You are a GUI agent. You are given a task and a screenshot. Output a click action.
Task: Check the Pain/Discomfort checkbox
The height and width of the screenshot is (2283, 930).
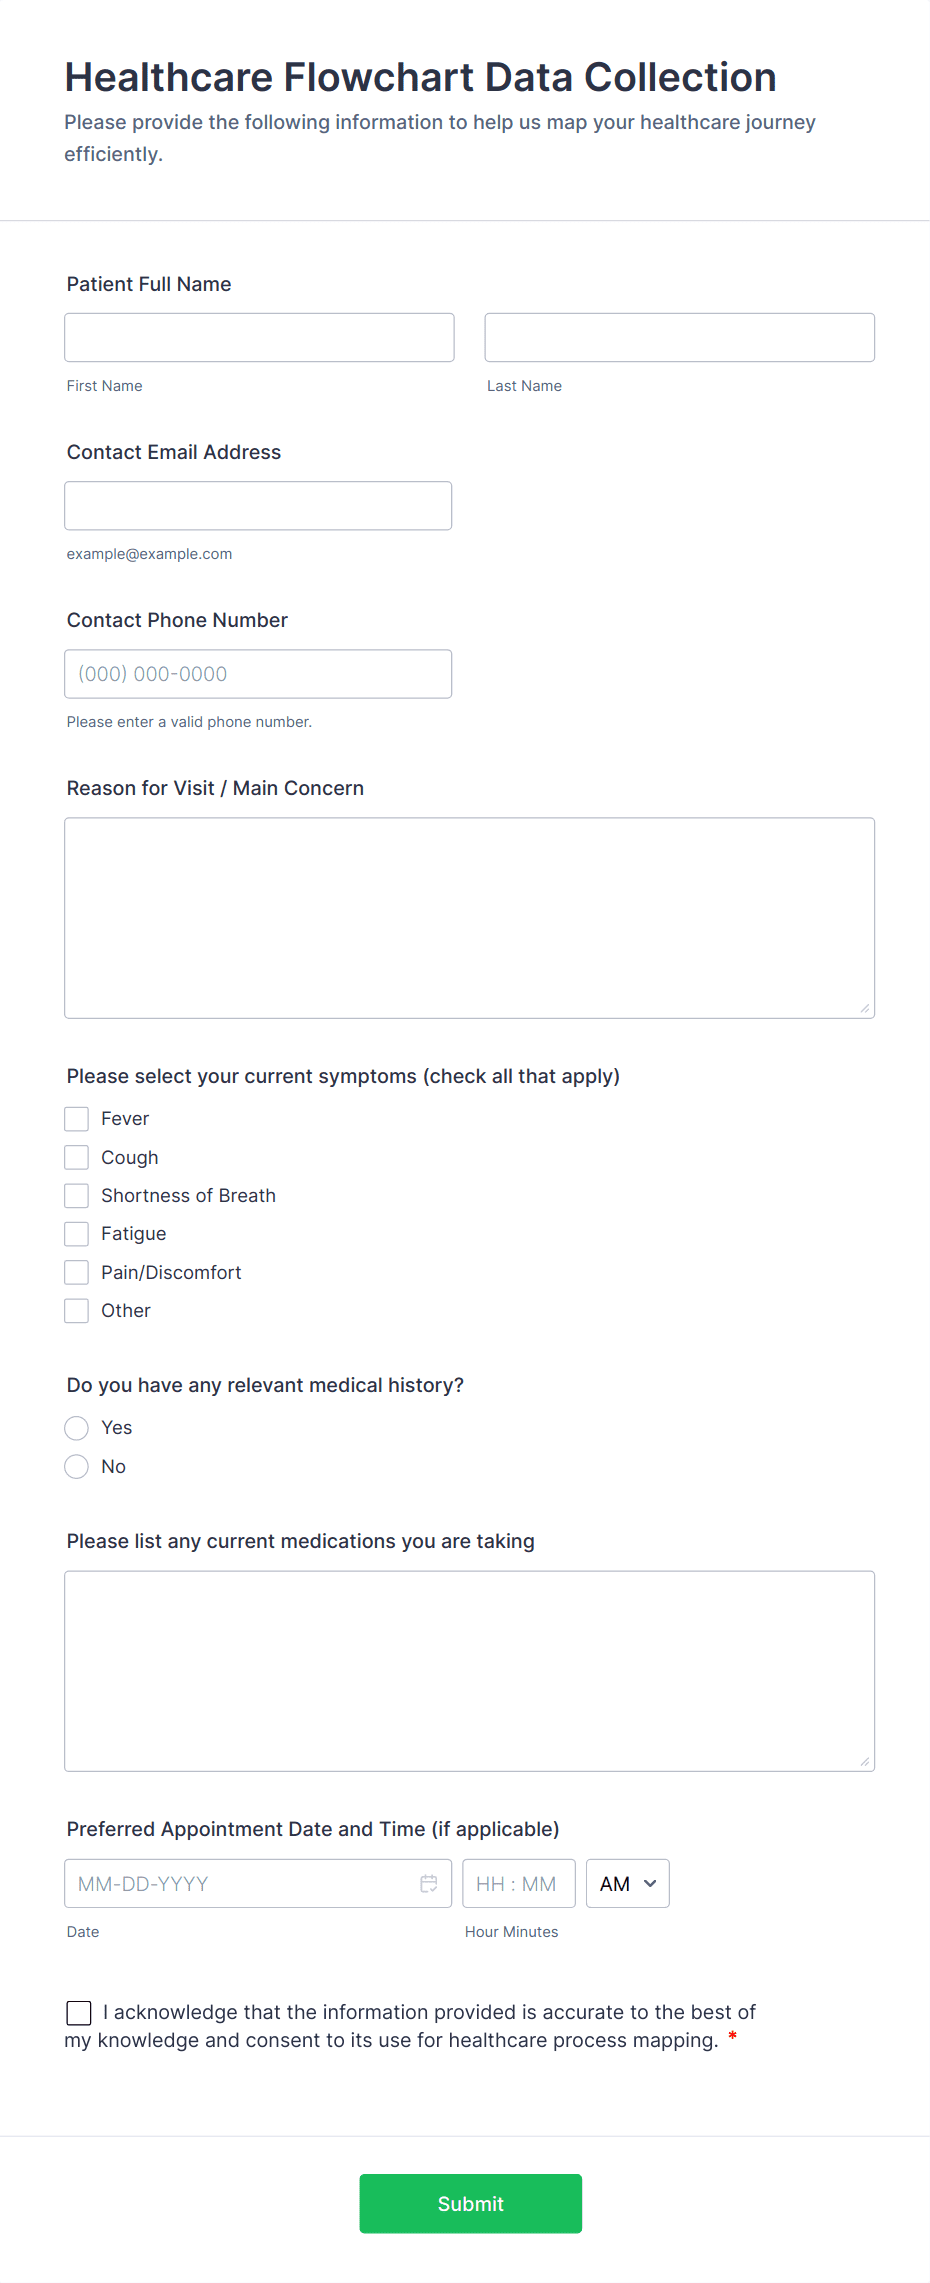[x=76, y=1272]
